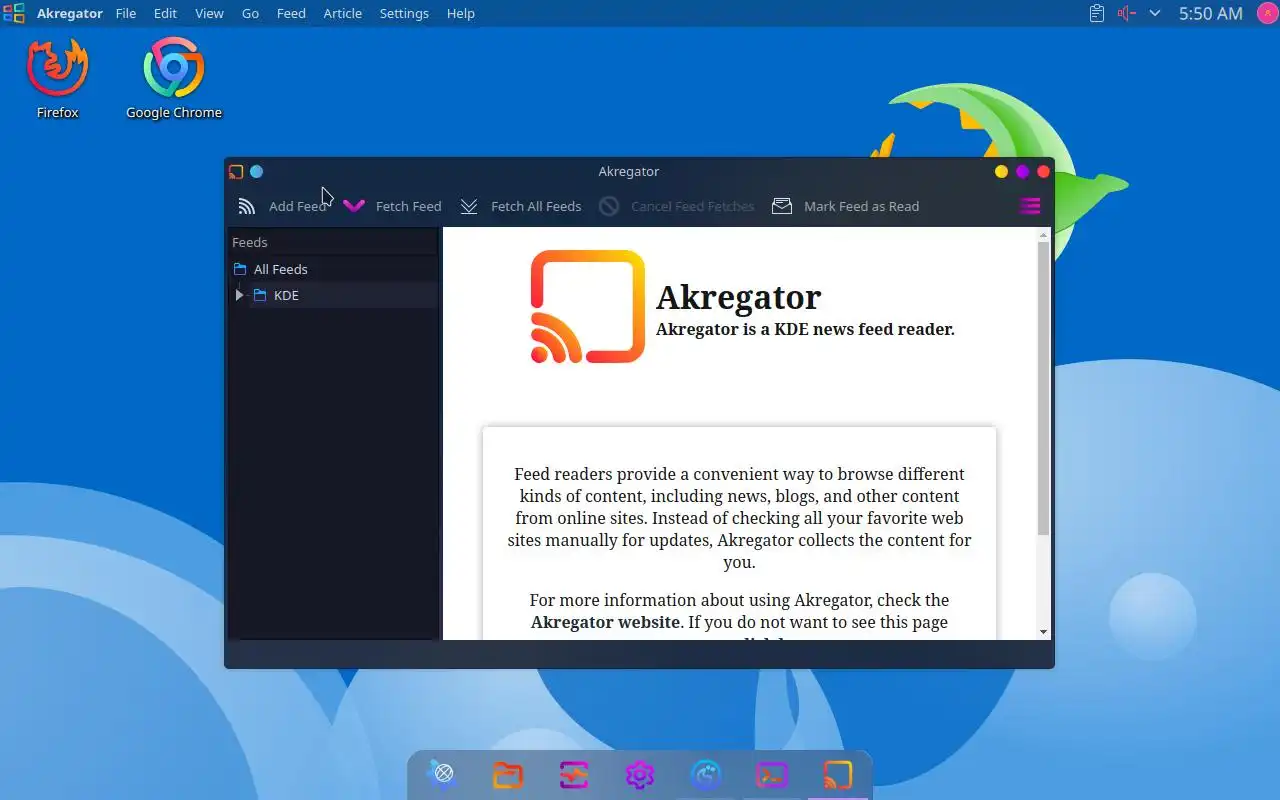The height and width of the screenshot is (800, 1280).
Task: Click the Akregator window icon in title bar
Action: click(x=236, y=172)
